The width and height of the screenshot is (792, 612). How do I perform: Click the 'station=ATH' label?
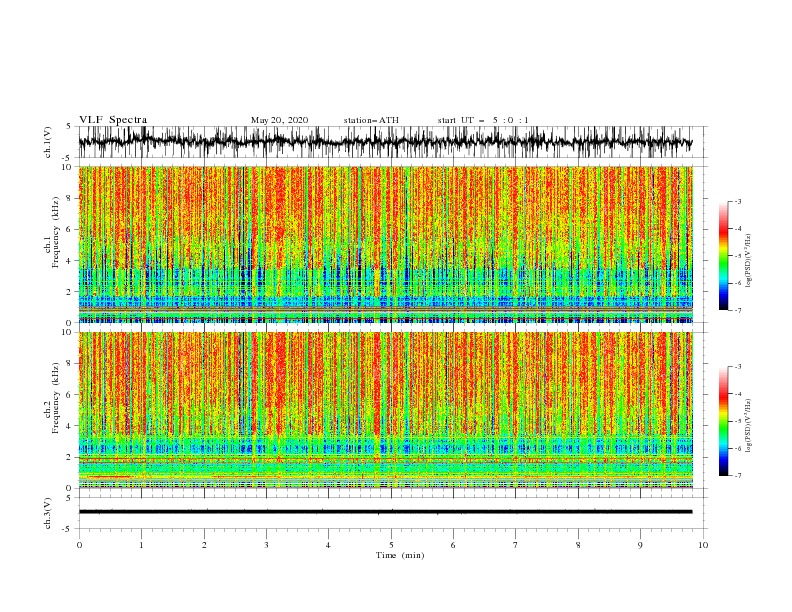[371, 120]
